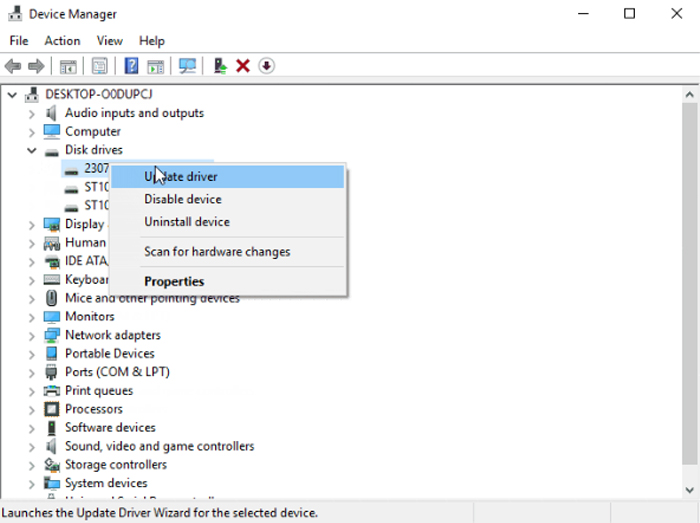The width and height of the screenshot is (700, 523).
Task: Open Help via blue question mark icon
Action: click(131, 66)
